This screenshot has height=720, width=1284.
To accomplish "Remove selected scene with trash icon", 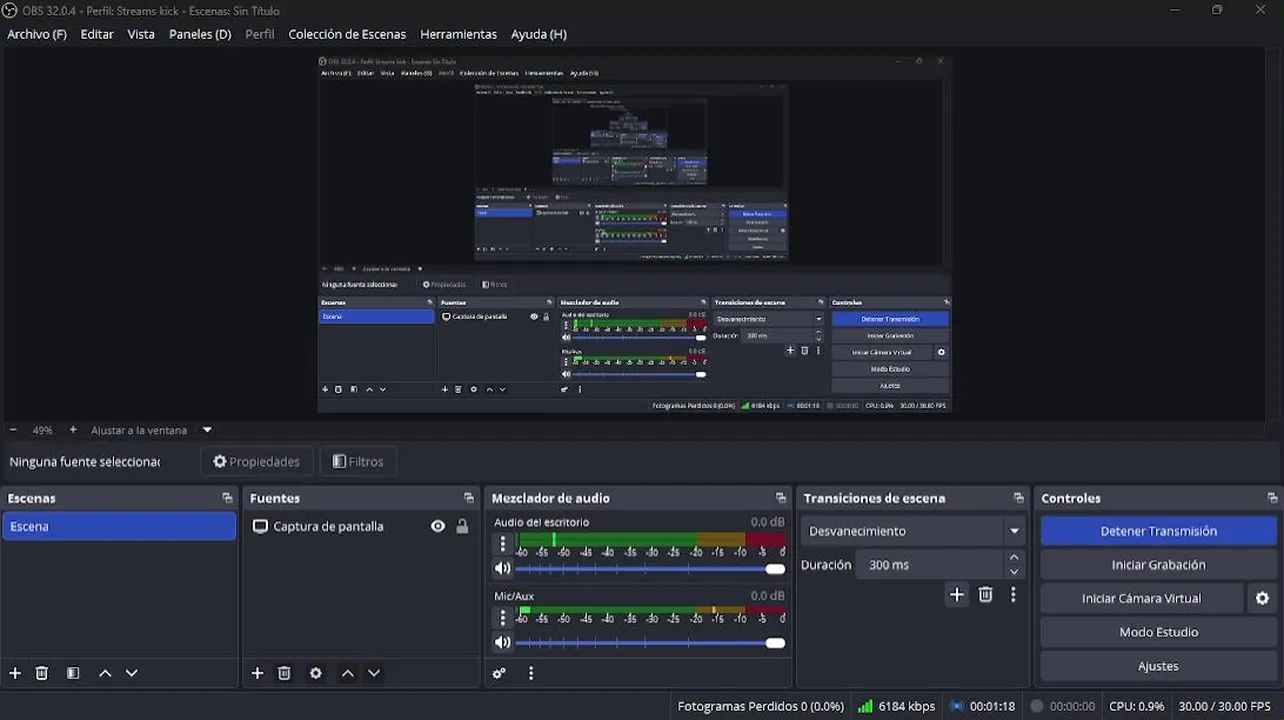I will click(42, 673).
